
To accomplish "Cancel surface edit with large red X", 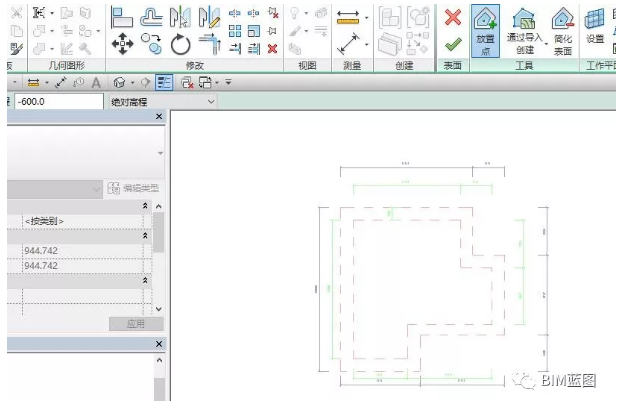I will 453,17.
